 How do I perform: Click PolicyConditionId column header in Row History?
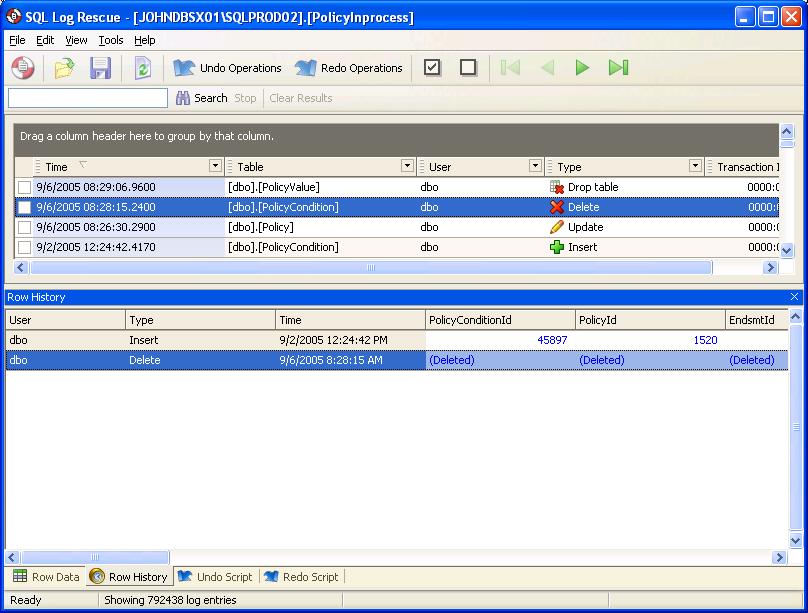pos(500,320)
